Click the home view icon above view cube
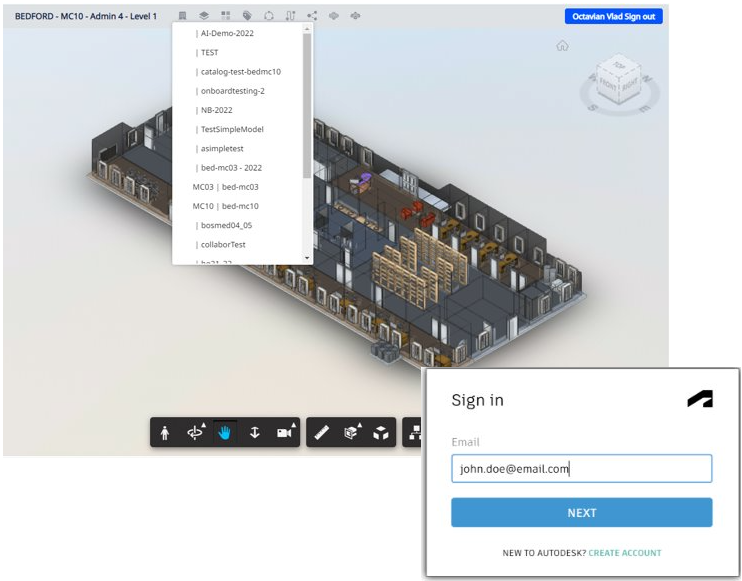This screenshot has width=742, height=581. (562, 46)
